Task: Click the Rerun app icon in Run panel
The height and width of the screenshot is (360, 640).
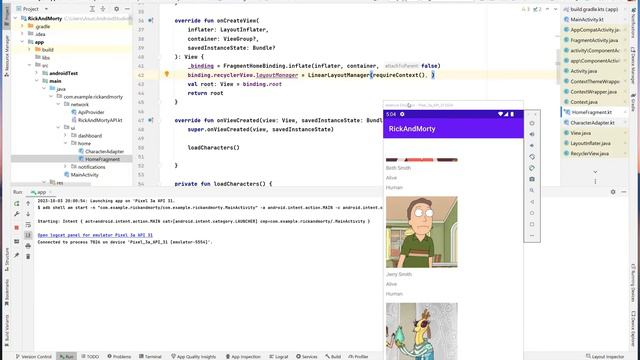Action: 17,203
